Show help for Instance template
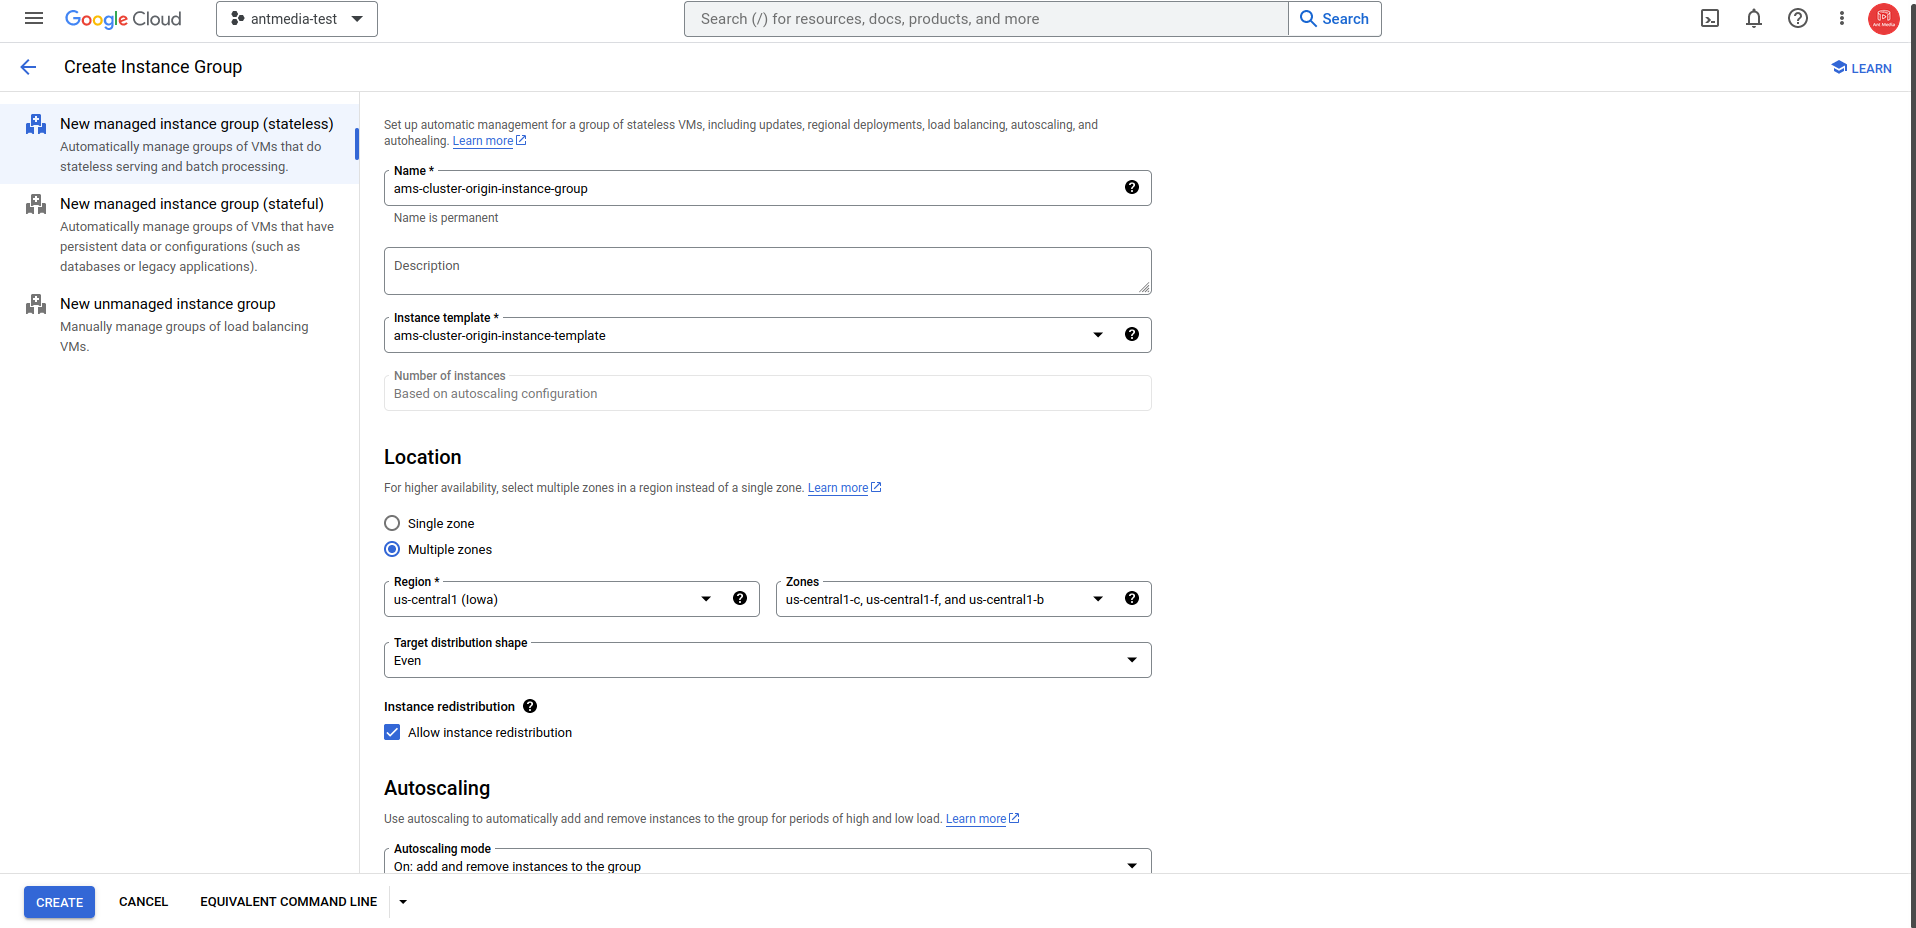Viewport: 1916px width, 928px height. 1132,334
